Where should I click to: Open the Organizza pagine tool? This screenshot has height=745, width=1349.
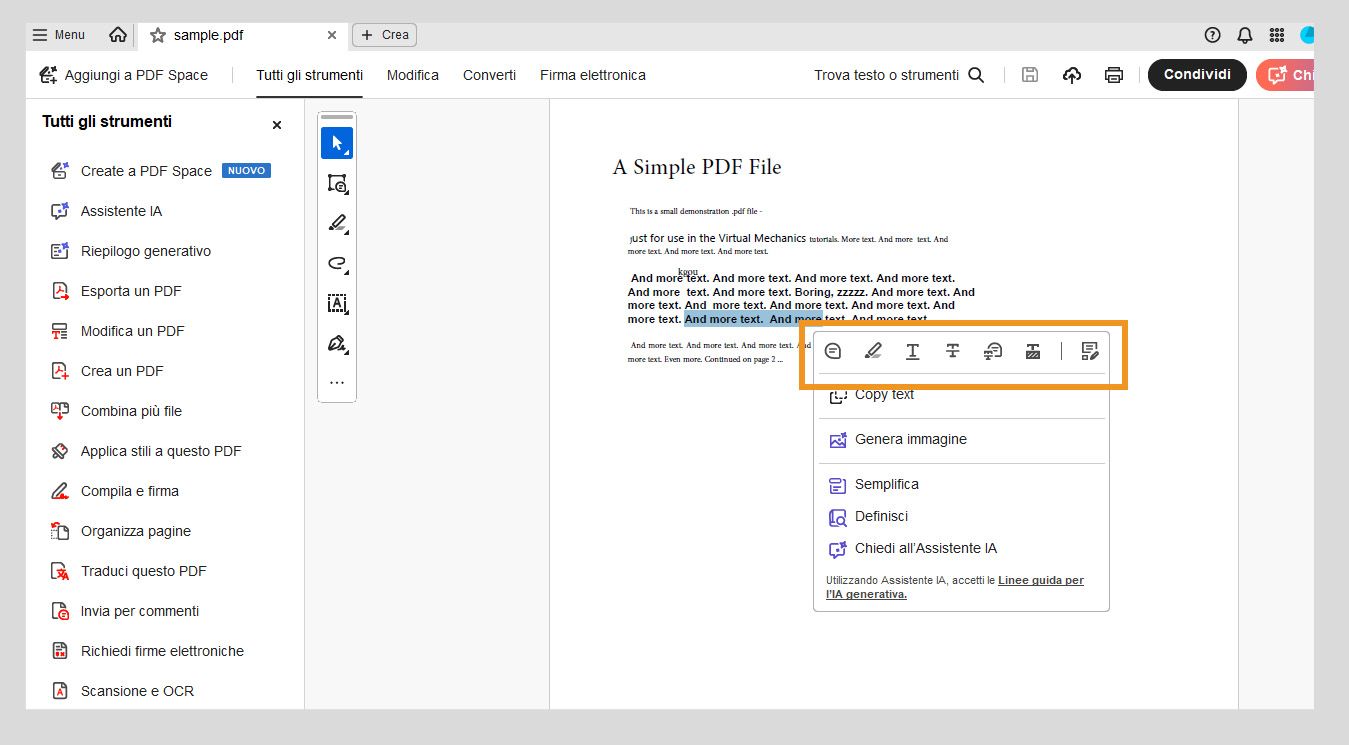pos(120,531)
